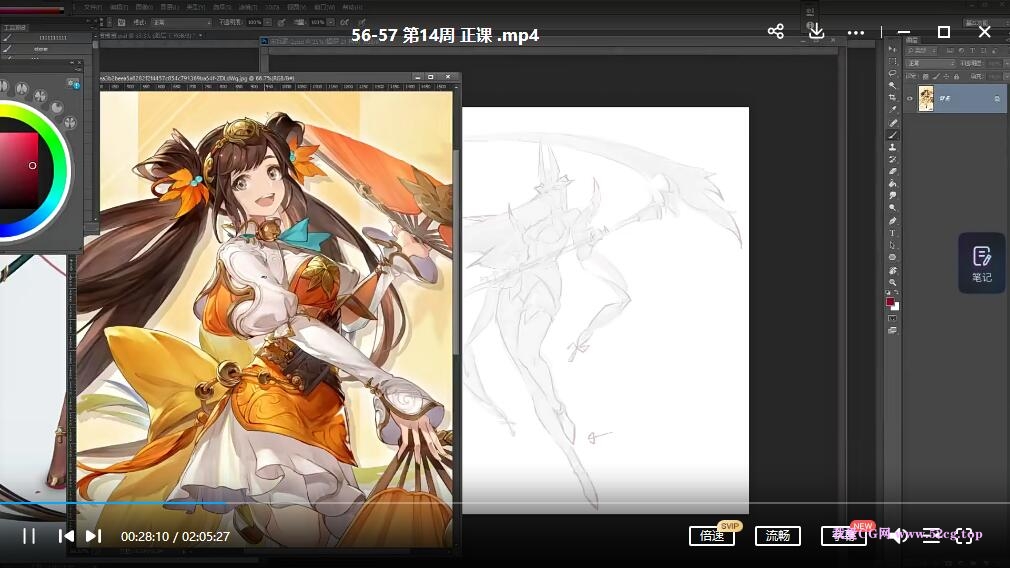Click the change screen mode icon
Viewport: 1010px width, 568px height.
(x=892, y=330)
